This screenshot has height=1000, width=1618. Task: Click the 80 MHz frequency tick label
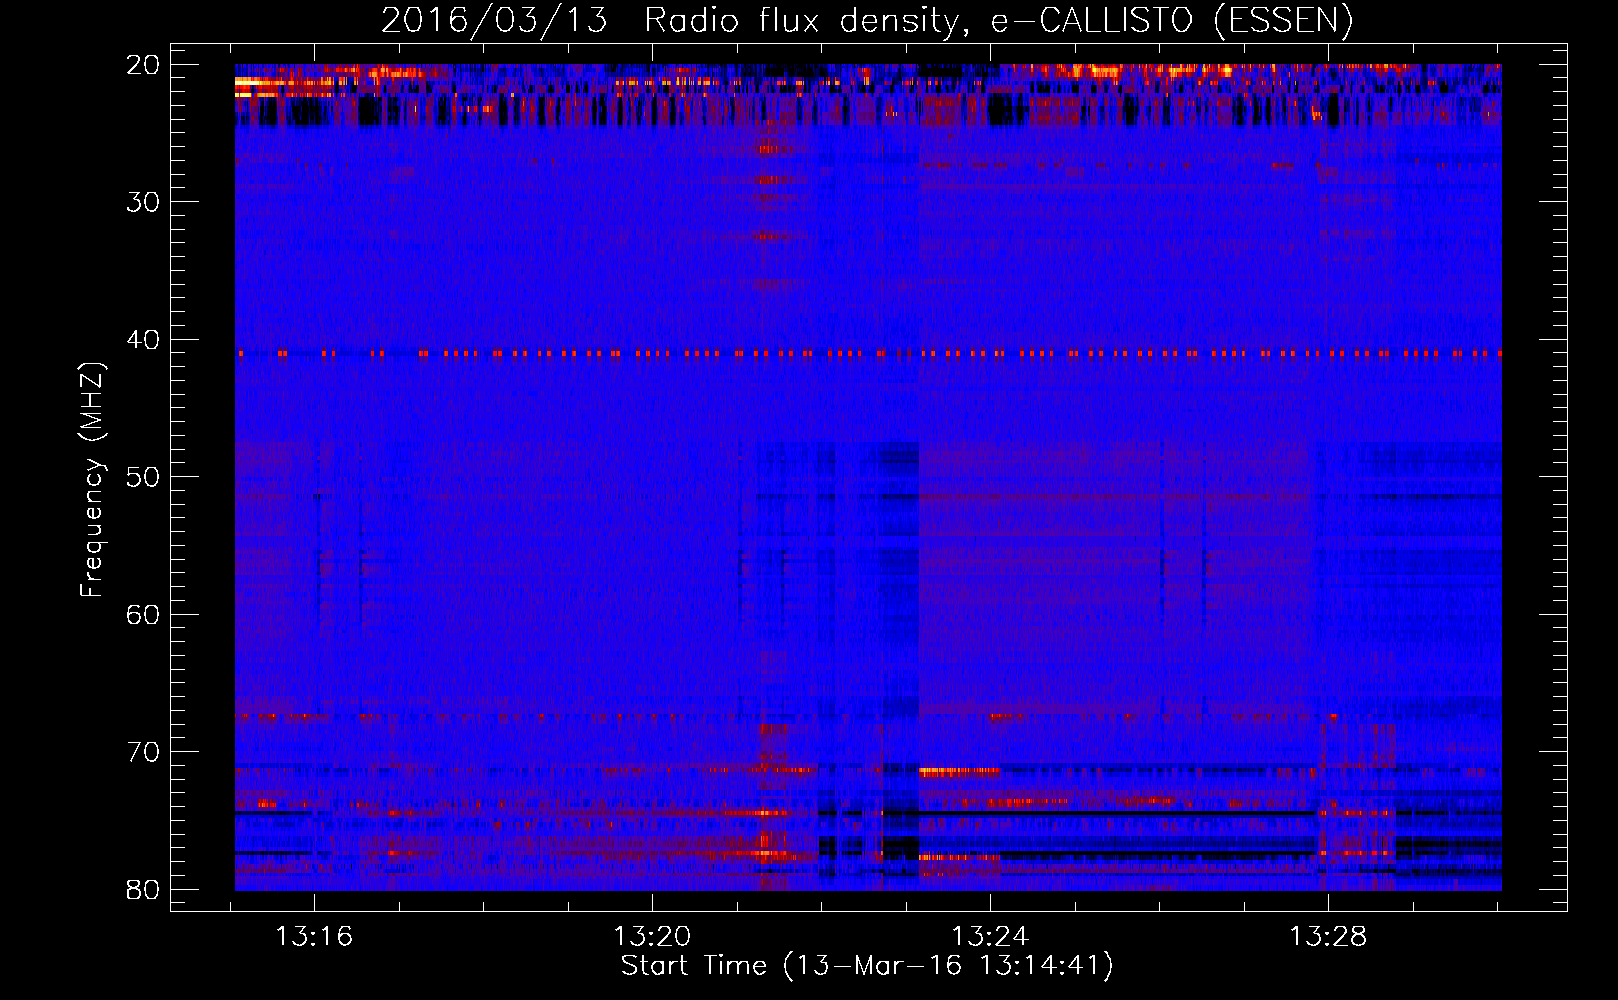pos(143,890)
